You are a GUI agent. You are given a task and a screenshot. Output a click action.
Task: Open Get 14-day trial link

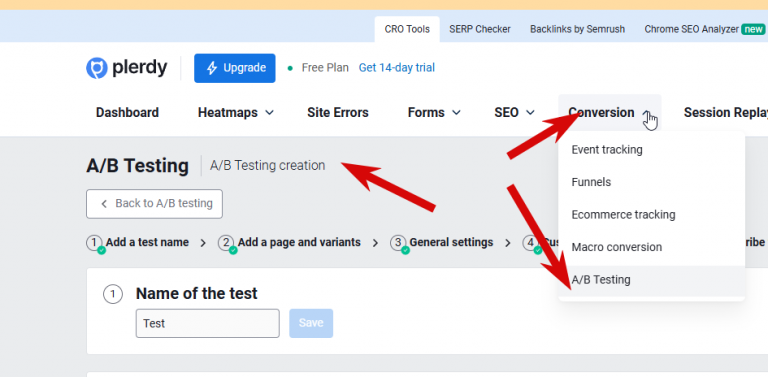[397, 68]
